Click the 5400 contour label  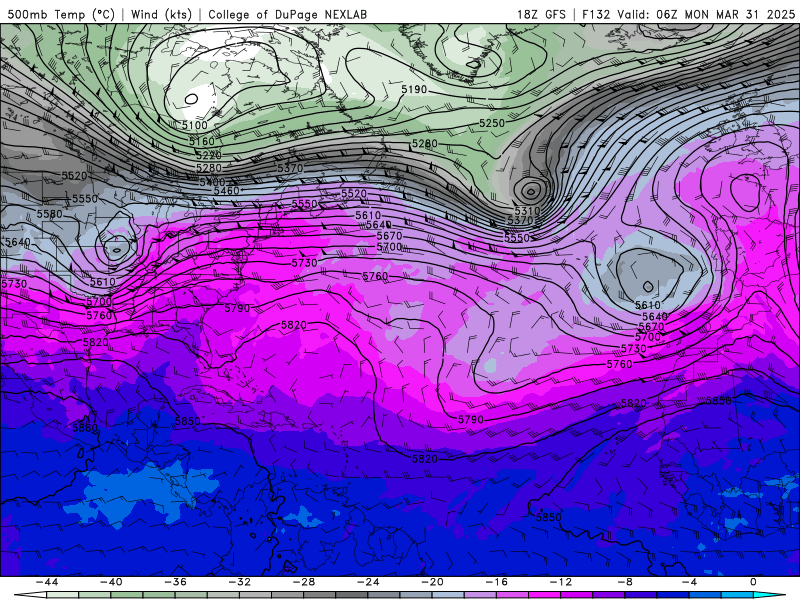(x=212, y=182)
